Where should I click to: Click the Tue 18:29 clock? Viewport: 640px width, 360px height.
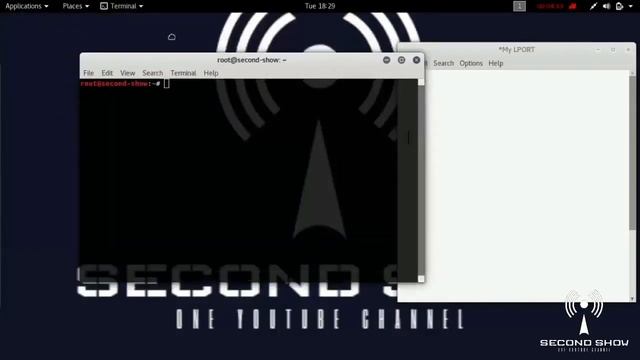320,6
